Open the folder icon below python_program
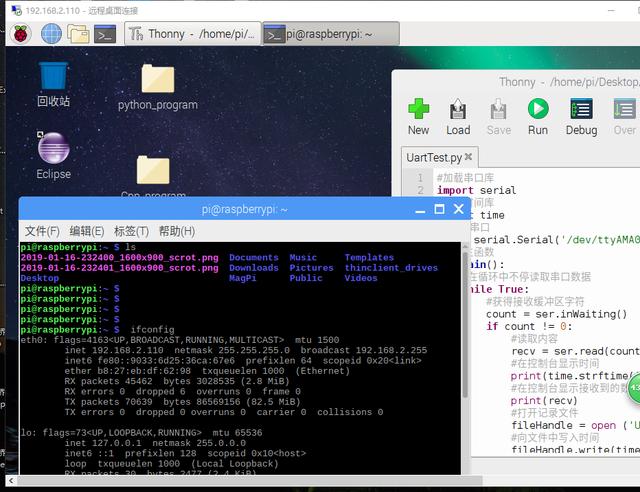Screen dimensions: 640x492 153,170
